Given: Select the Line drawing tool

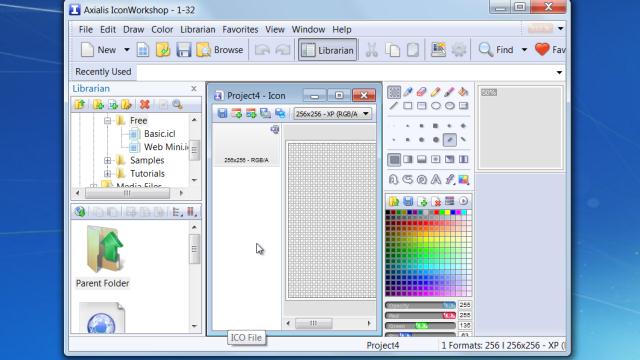Looking at the screenshot, I should click(x=394, y=106).
